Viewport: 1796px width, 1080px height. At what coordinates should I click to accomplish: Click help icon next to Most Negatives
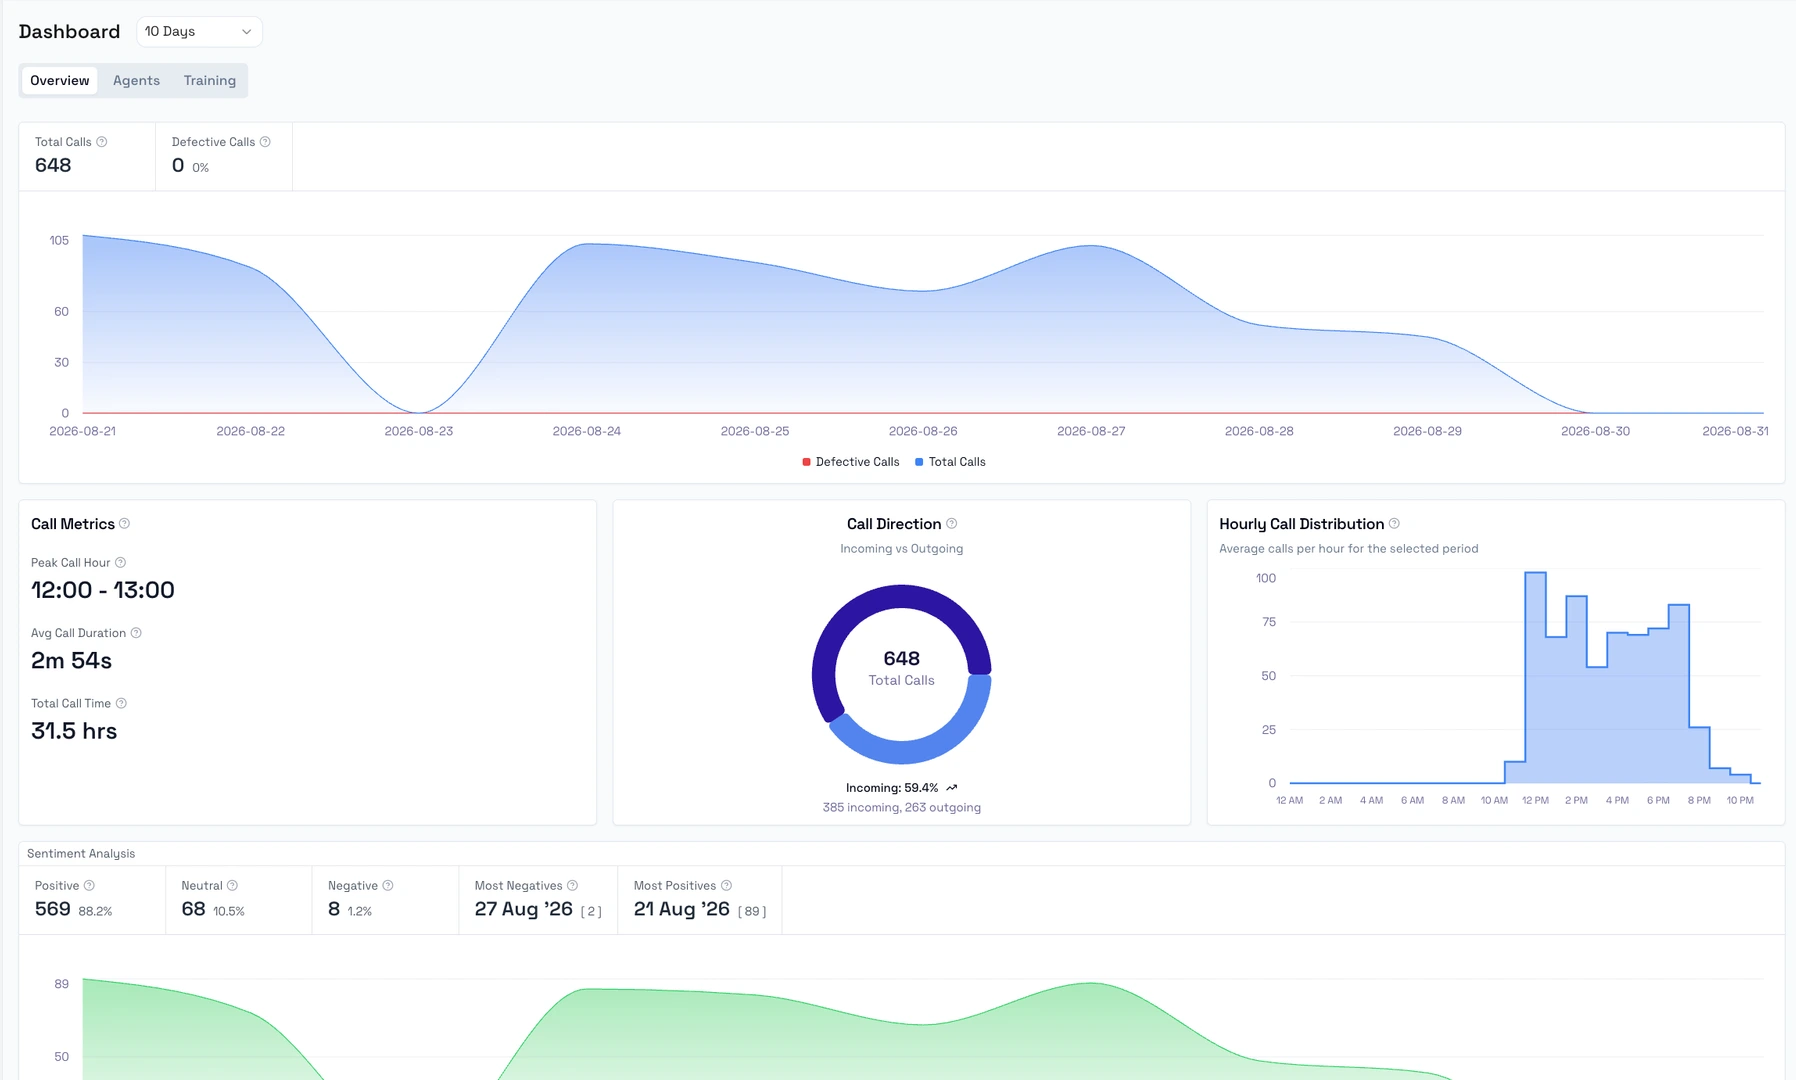(x=573, y=885)
